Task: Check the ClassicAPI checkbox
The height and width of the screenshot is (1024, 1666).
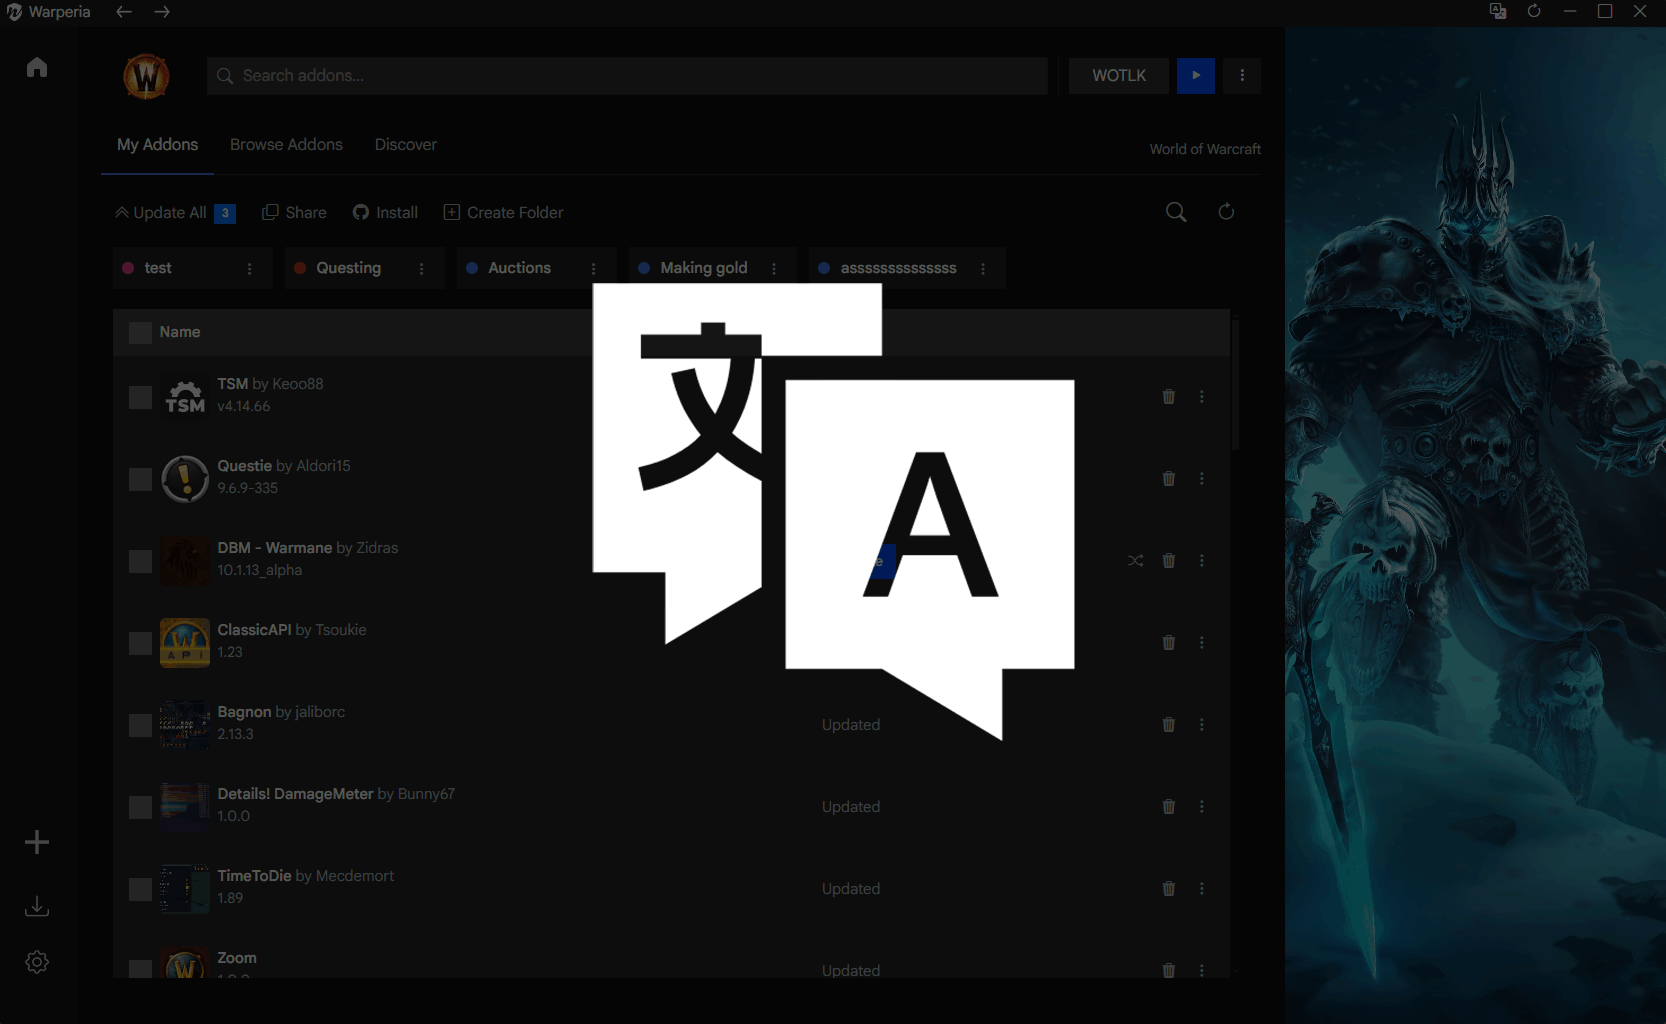Action: (x=140, y=644)
